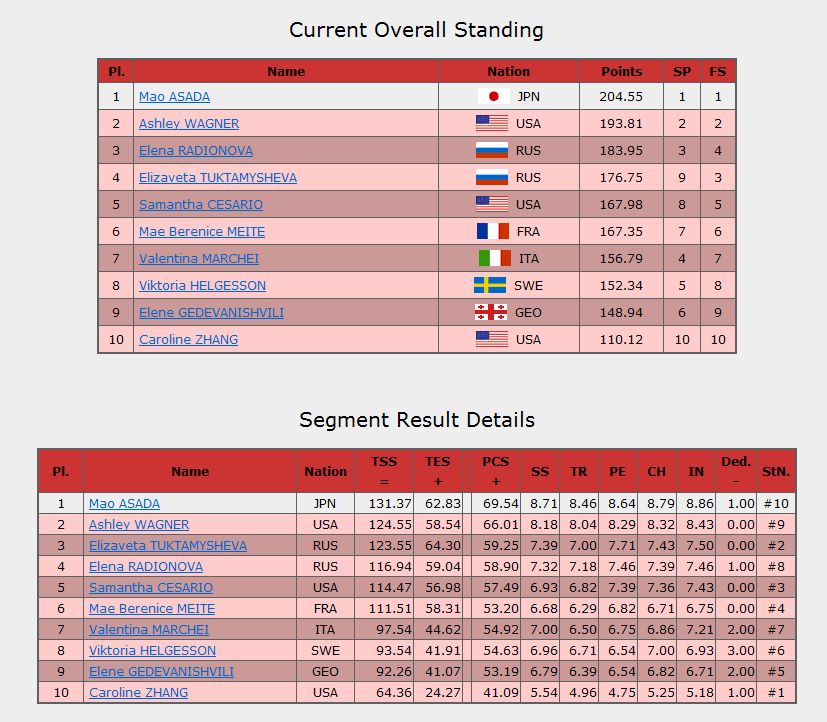Viewport: 827px width, 722px height.
Task: Click Caroline Zhang's USA flag in standings
Action: pos(492,339)
